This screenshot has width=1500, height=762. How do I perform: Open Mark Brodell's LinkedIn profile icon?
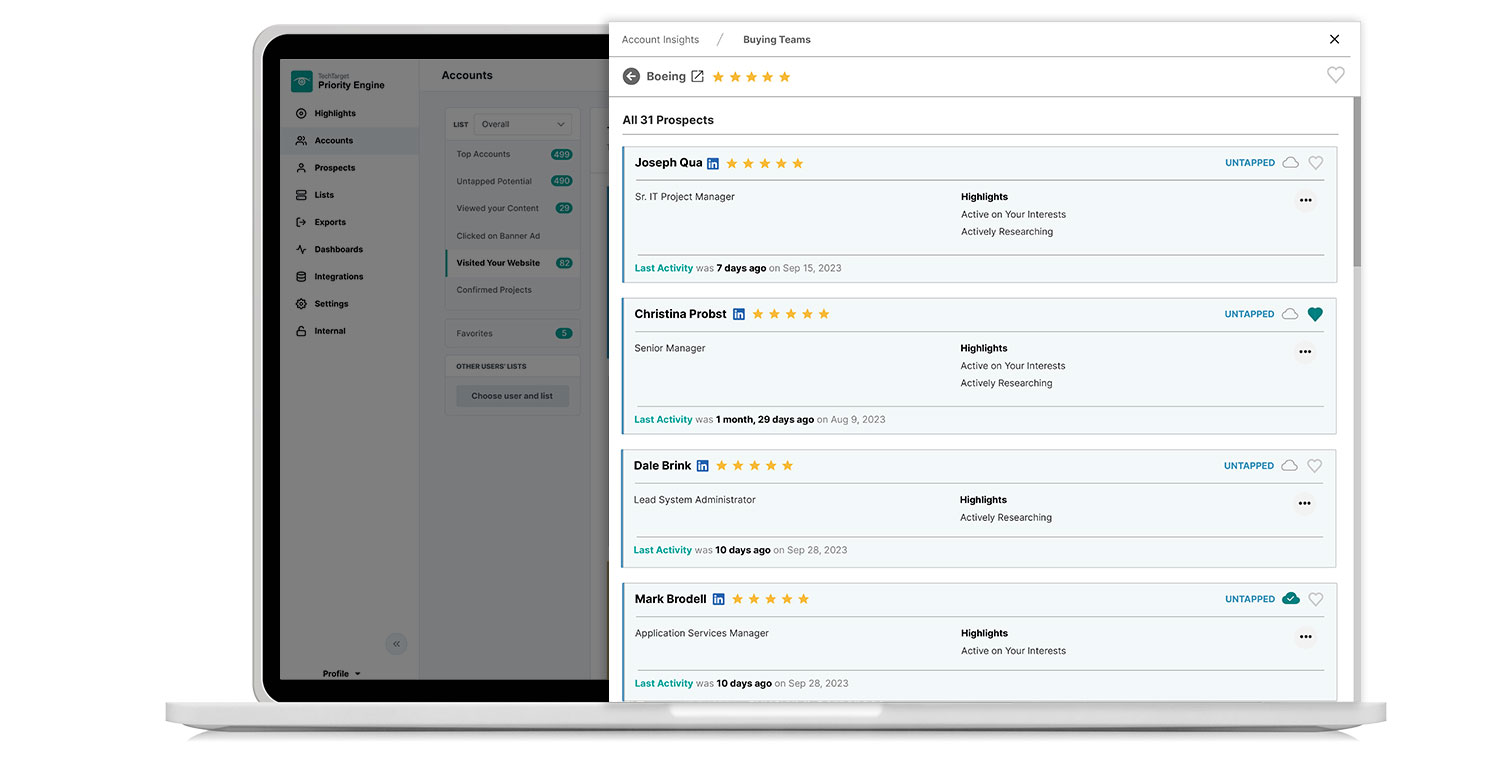pyautogui.click(x=718, y=599)
